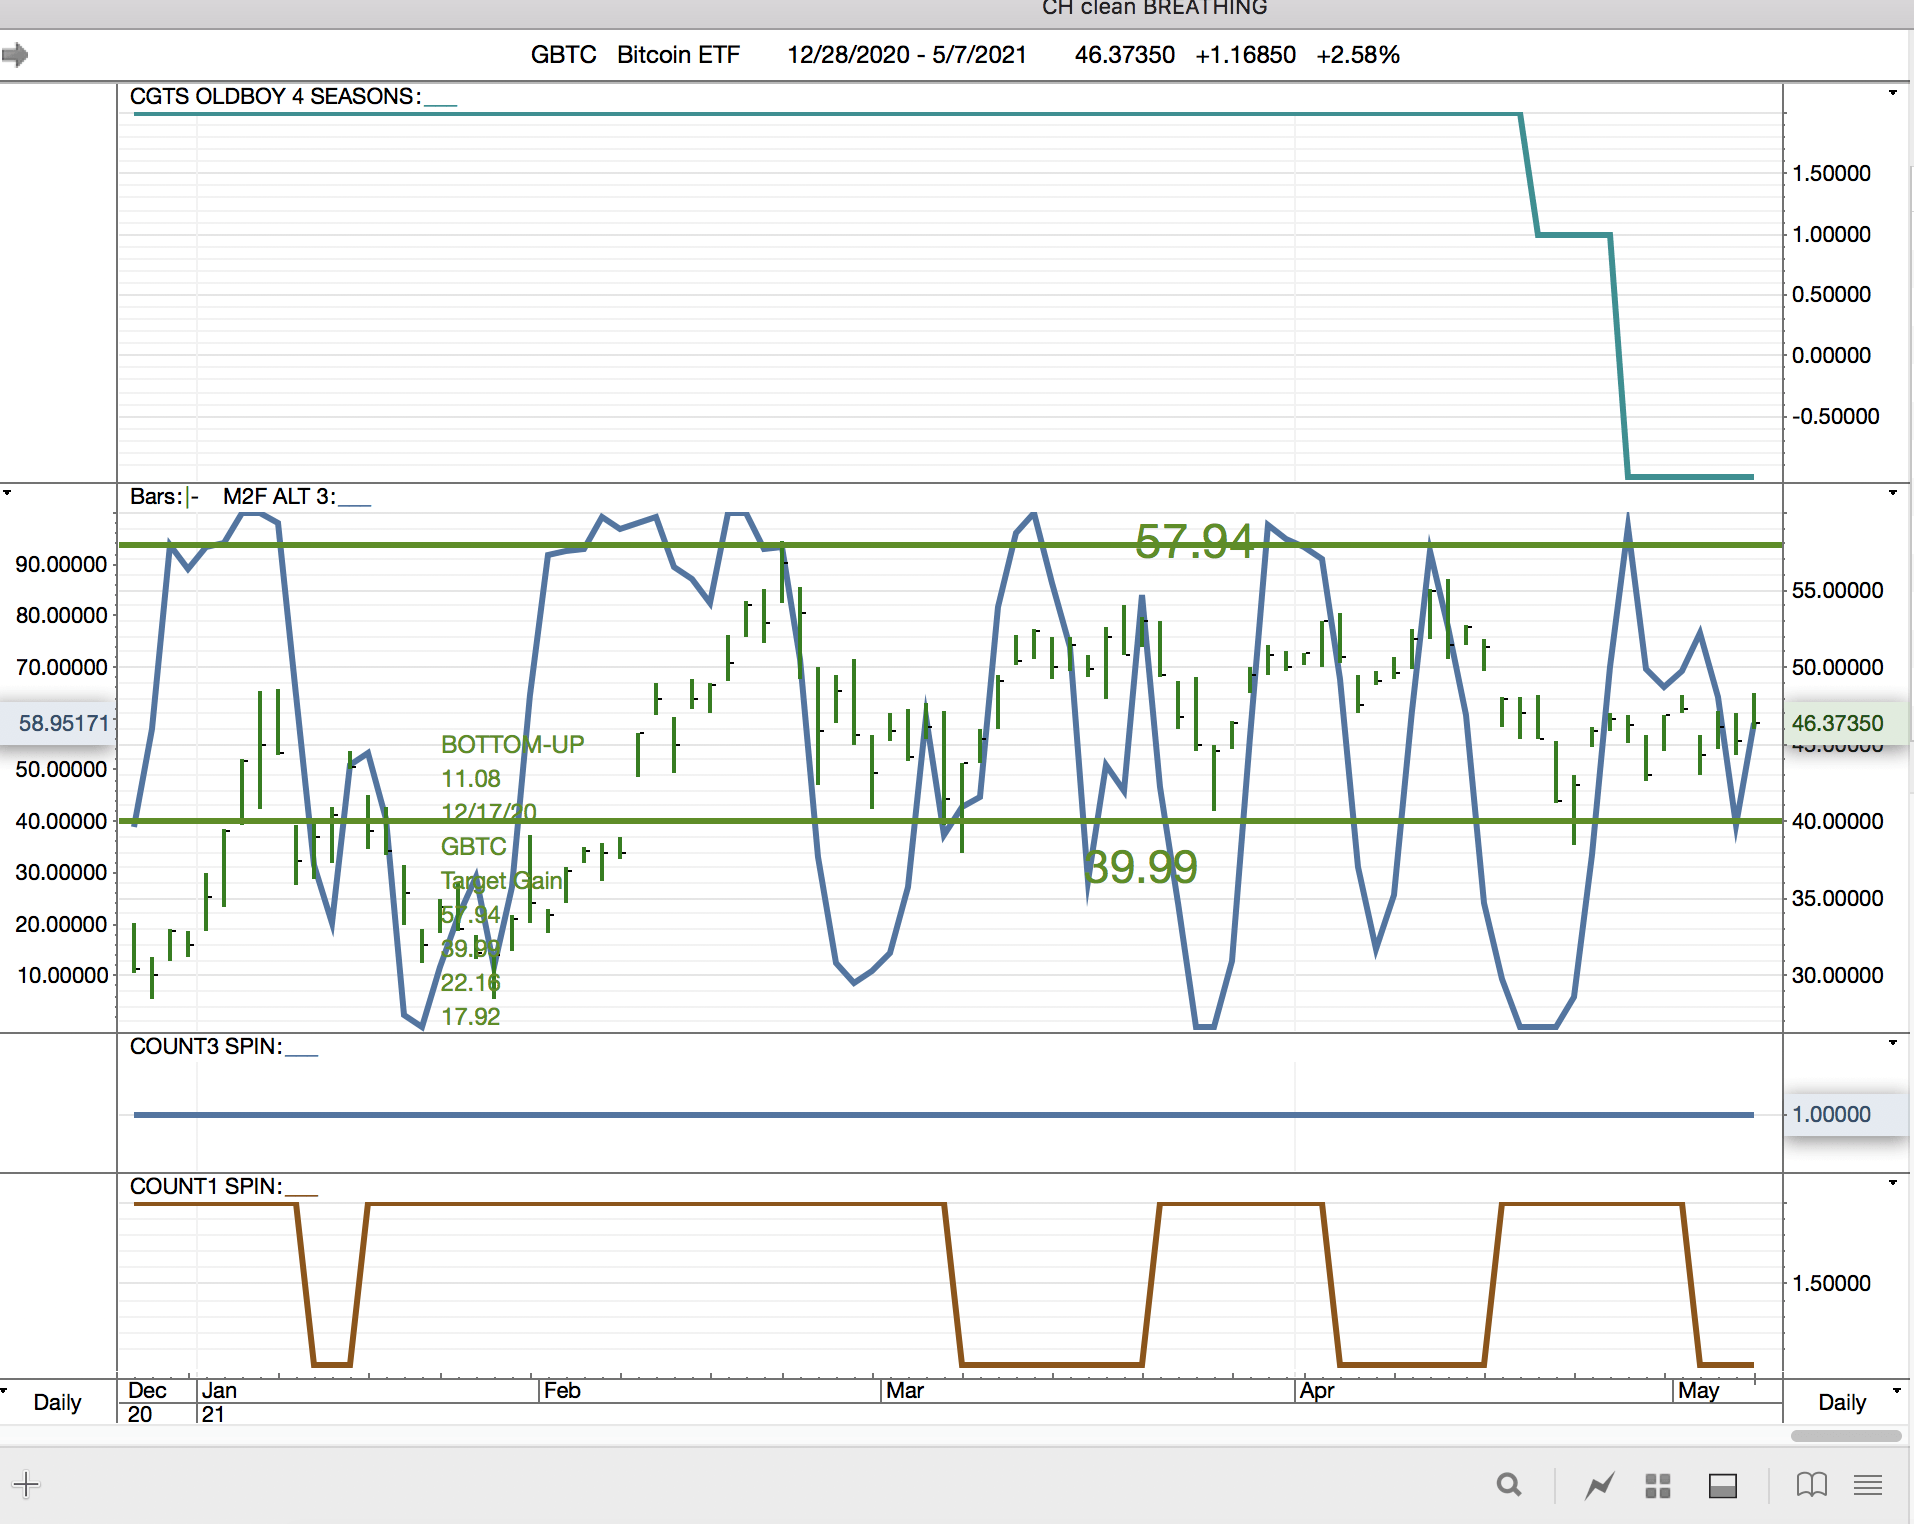Click the gray arrow icon at top left
The height and width of the screenshot is (1524, 1914).
[15, 54]
